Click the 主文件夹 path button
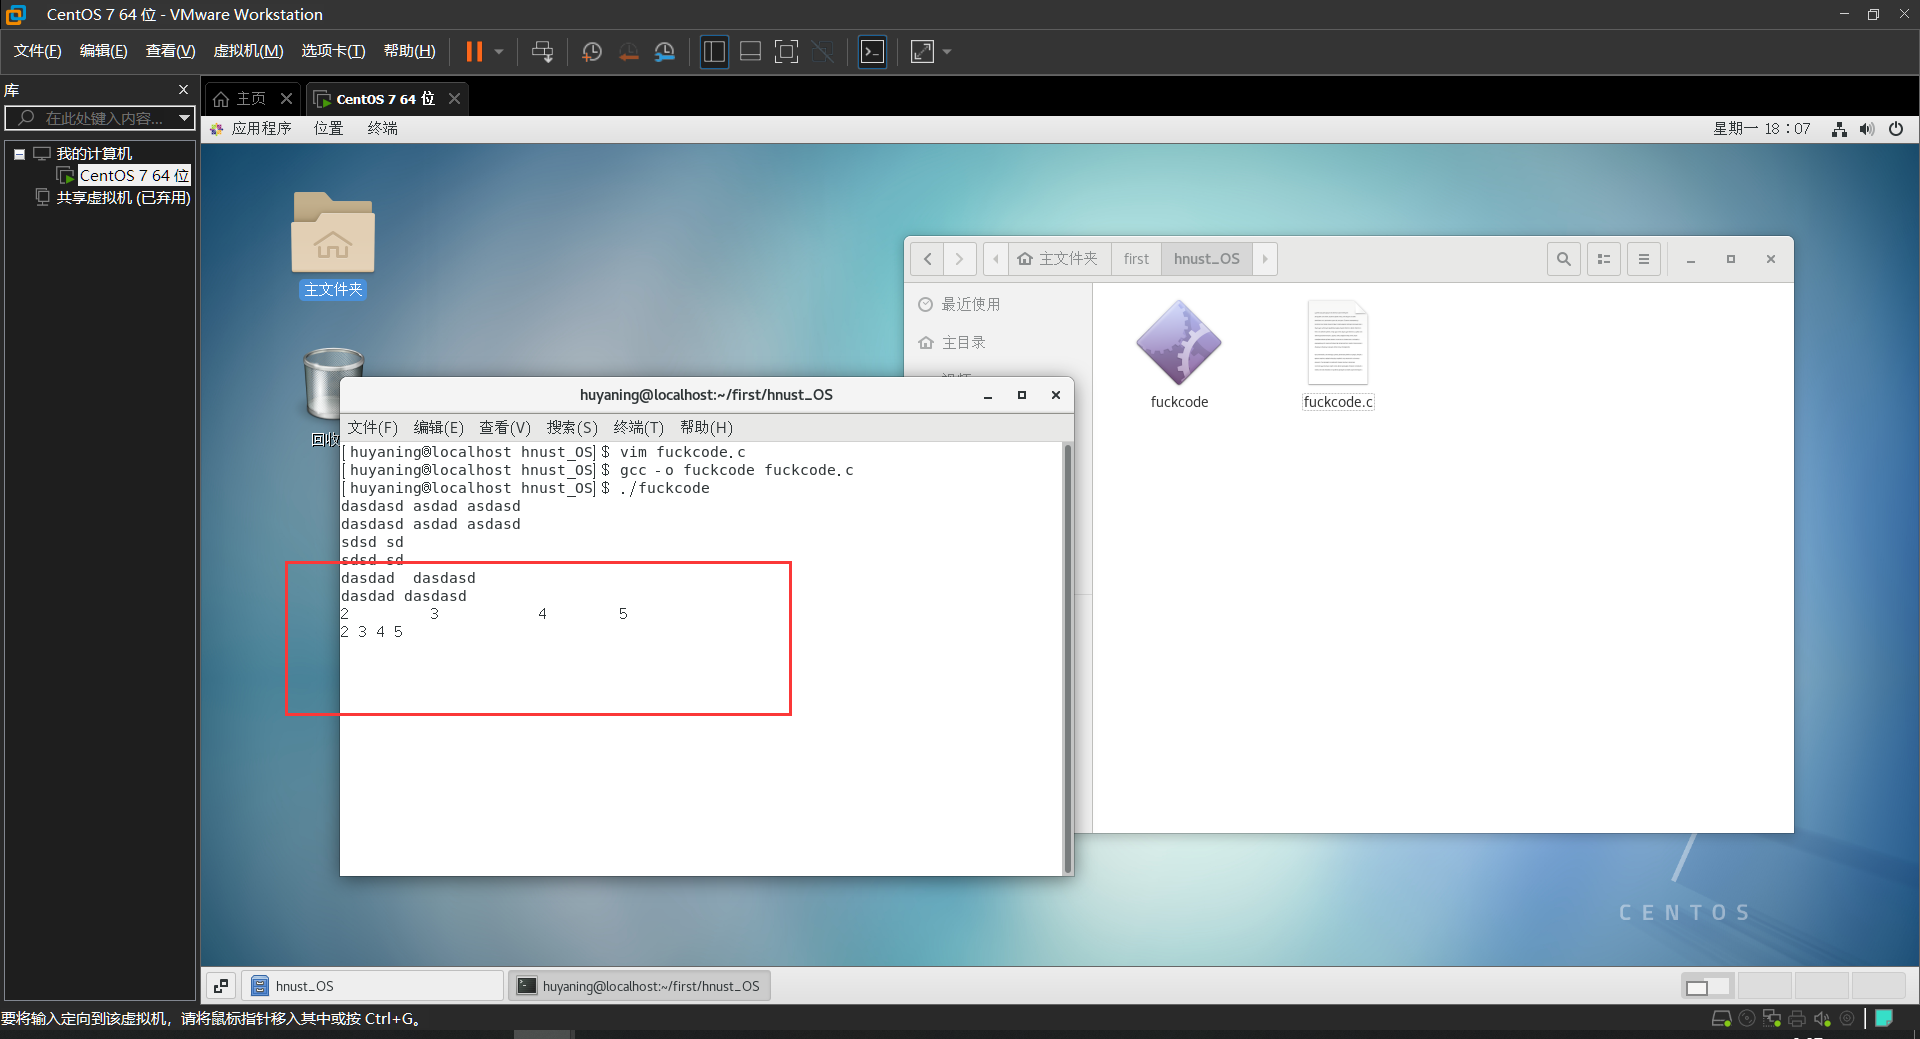 [x=1059, y=259]
